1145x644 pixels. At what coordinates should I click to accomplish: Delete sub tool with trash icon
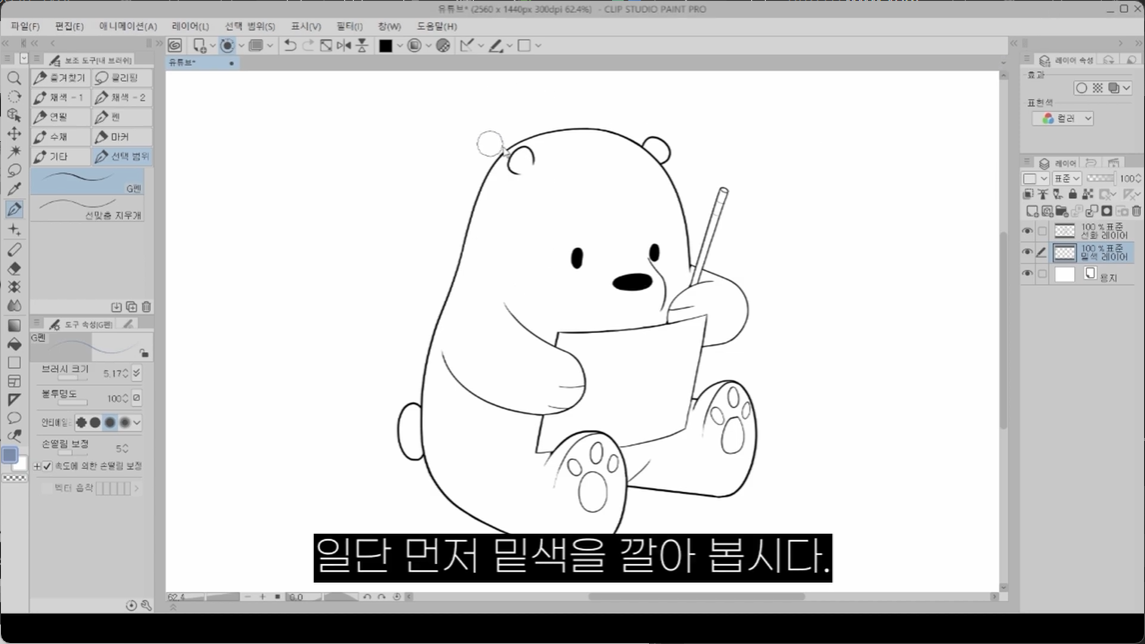click(146, 307)
